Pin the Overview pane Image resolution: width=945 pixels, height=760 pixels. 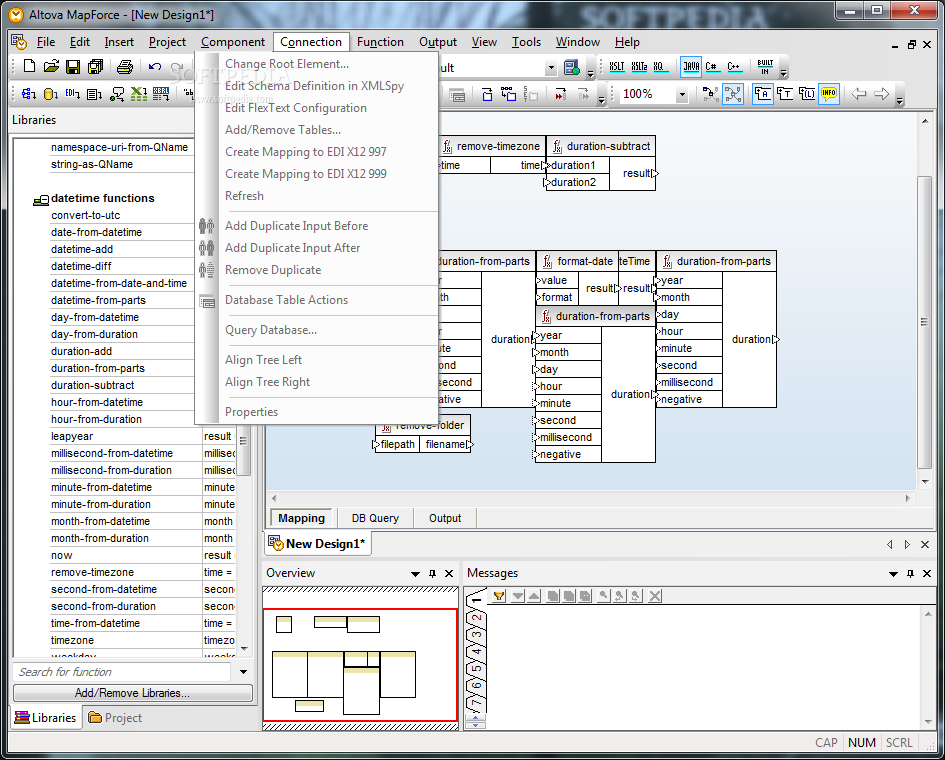(432, 574)
